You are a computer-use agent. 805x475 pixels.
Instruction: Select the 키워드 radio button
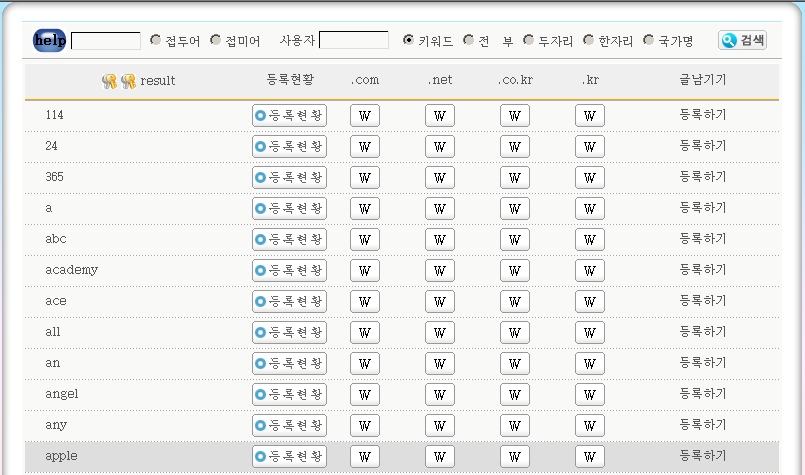tap(408, 40)
